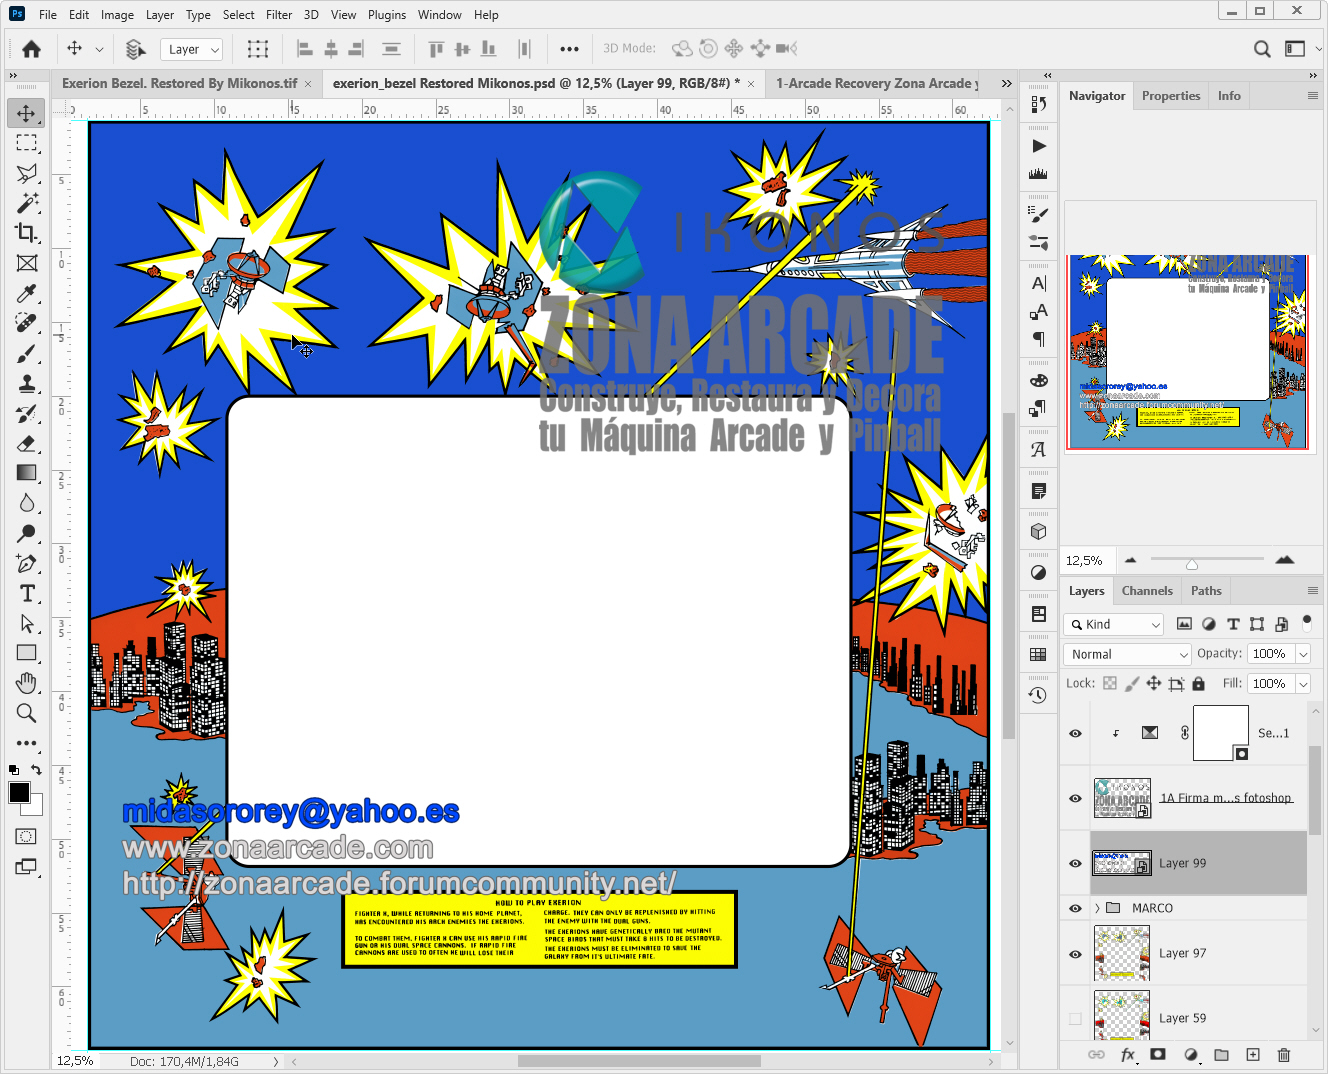Hide the Layer 99 layer
Image resolution: width=1328 pixels, height=1074 pixels.
pyautogui.click(x=1075, y=863)
